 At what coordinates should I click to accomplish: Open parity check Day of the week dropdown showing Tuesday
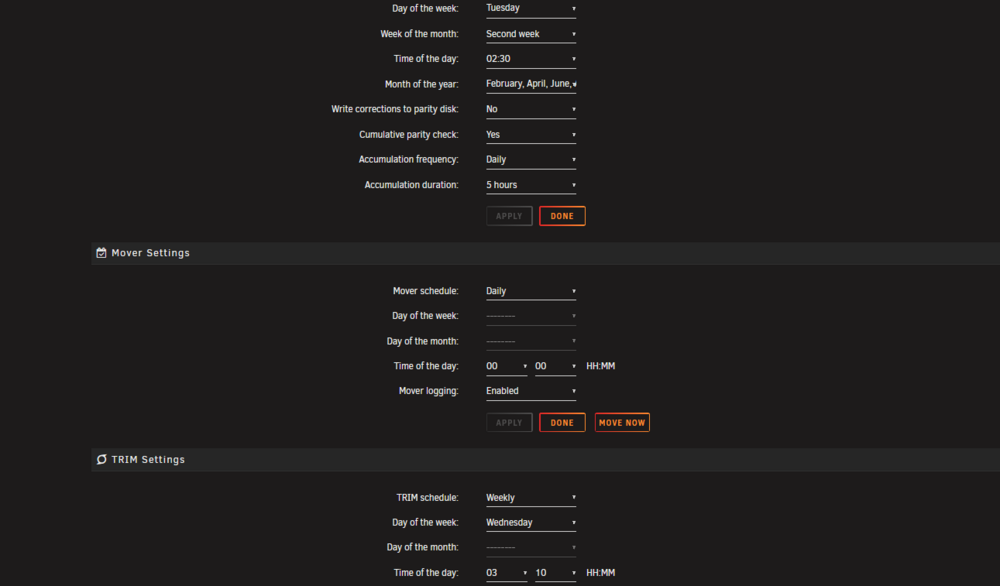coord(531,8)
